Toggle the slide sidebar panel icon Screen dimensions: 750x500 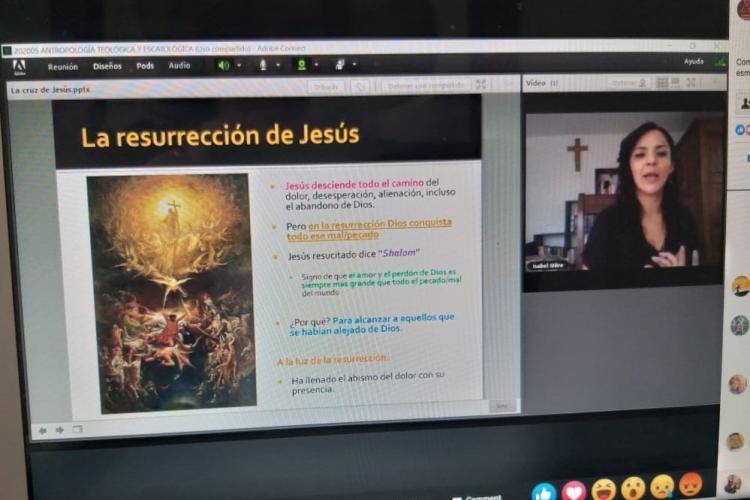[77, 430]
